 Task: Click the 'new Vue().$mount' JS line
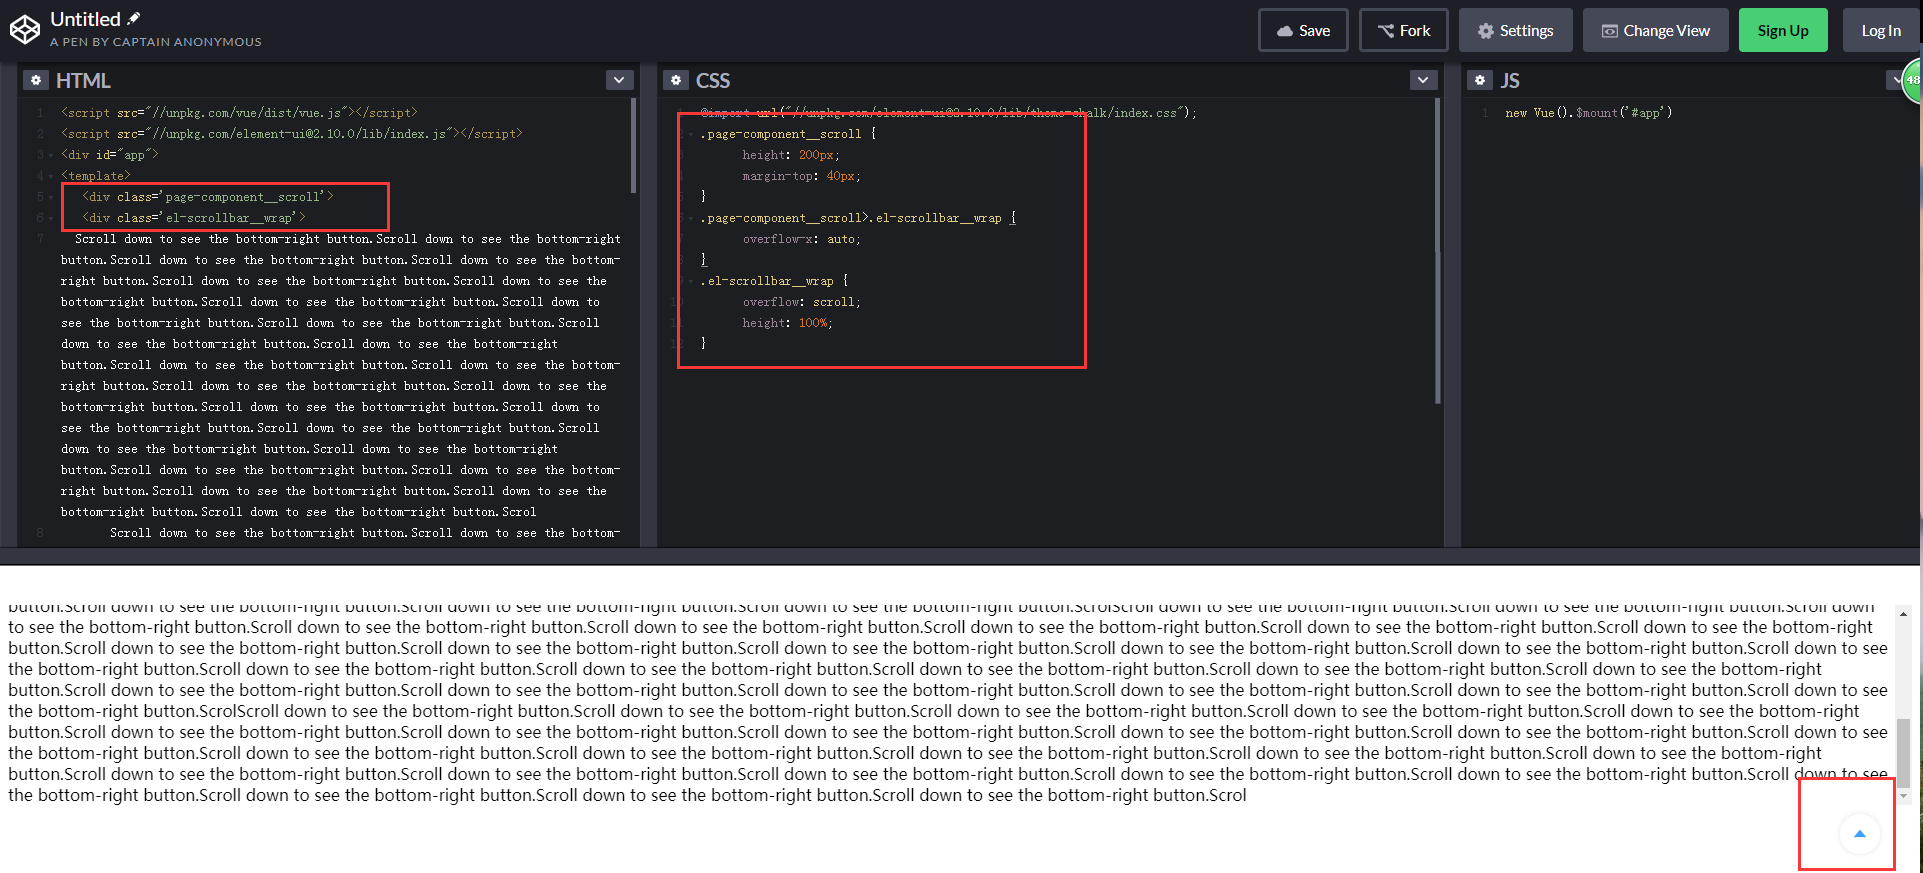pyautogui.click(x=1588, y=113)
